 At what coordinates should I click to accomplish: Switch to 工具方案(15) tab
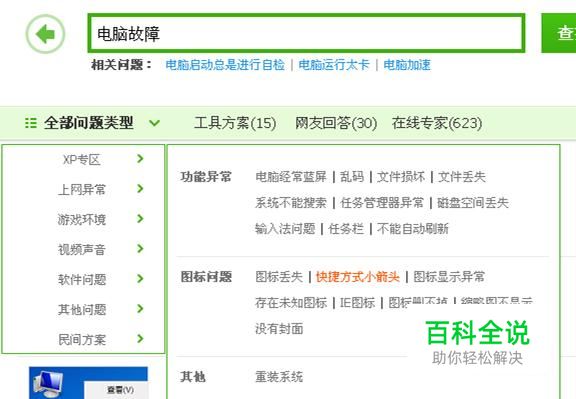click(x=235, y=123)
